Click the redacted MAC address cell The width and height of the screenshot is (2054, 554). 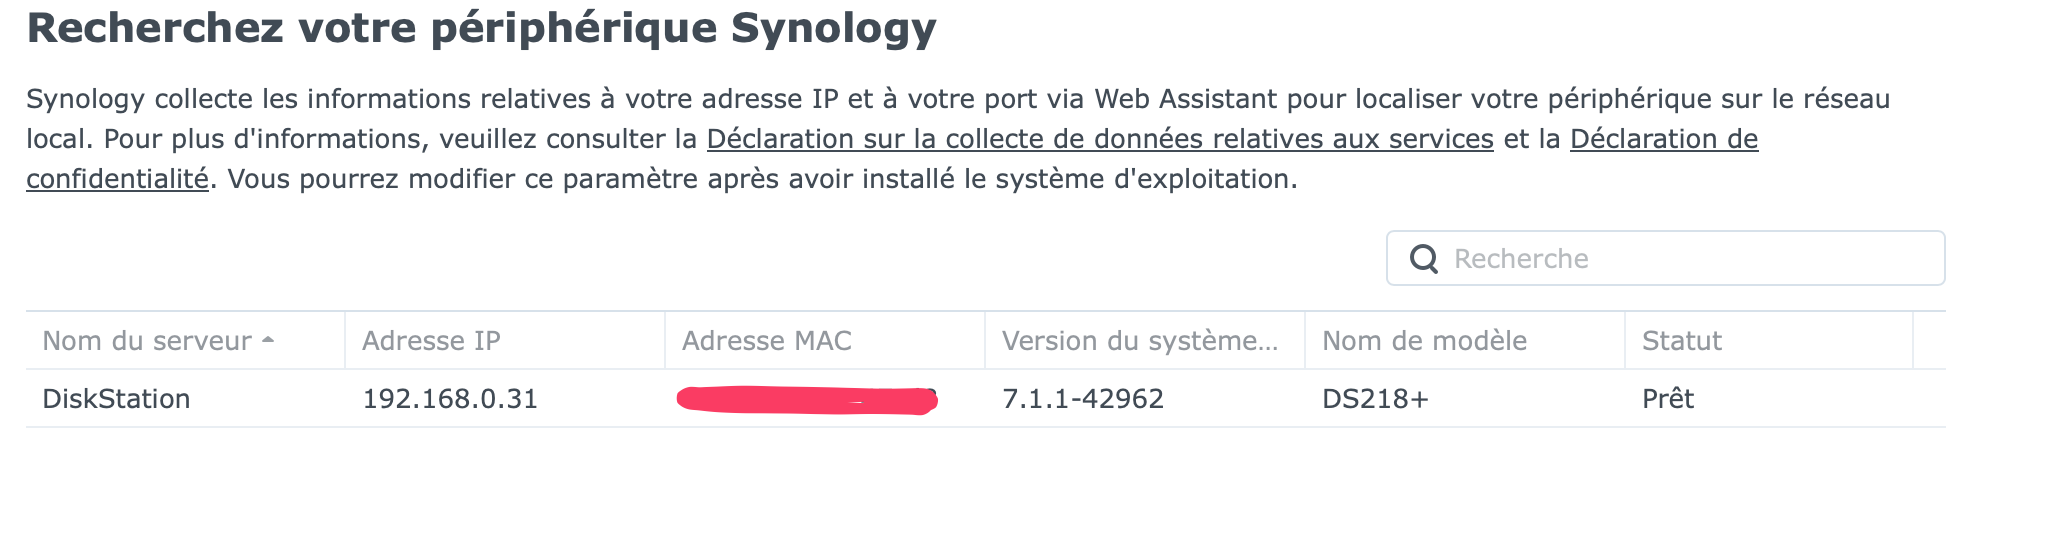(806, 400)
